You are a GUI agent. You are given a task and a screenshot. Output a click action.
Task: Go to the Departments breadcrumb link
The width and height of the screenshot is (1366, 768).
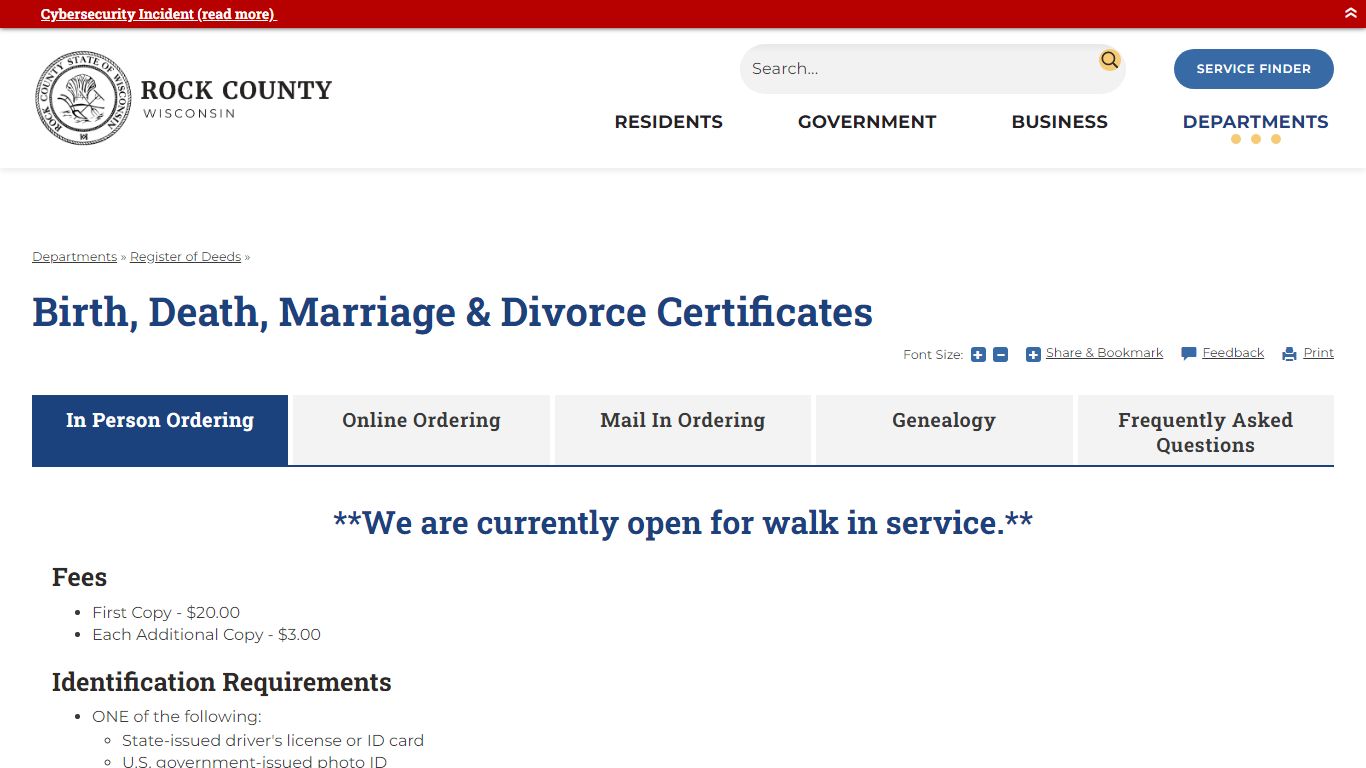pyautogui.click(x=75, y=257)
